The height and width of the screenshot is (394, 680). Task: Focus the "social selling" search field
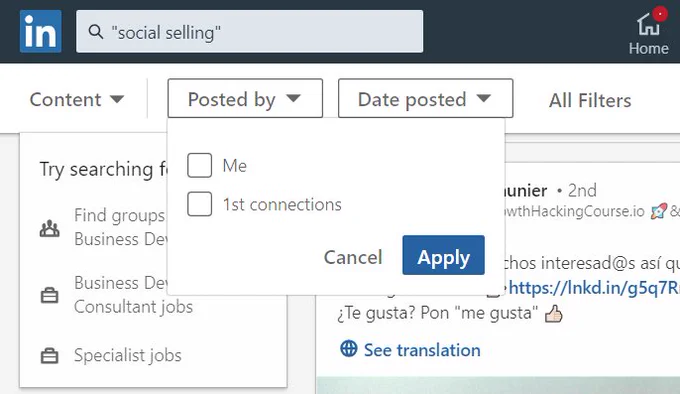[x=249, y=32]
